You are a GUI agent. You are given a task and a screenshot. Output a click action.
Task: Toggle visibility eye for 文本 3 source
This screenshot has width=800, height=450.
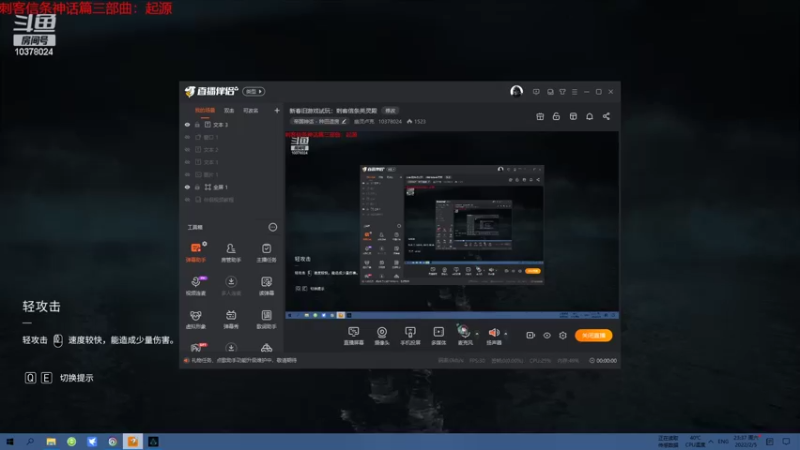pyautogui.click(x=187, y=124)
